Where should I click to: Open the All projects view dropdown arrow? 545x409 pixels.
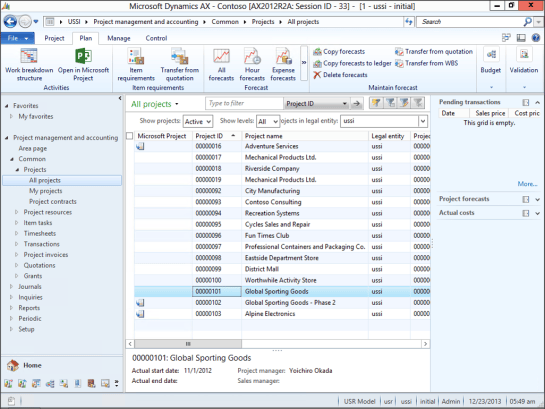(177, 104)
